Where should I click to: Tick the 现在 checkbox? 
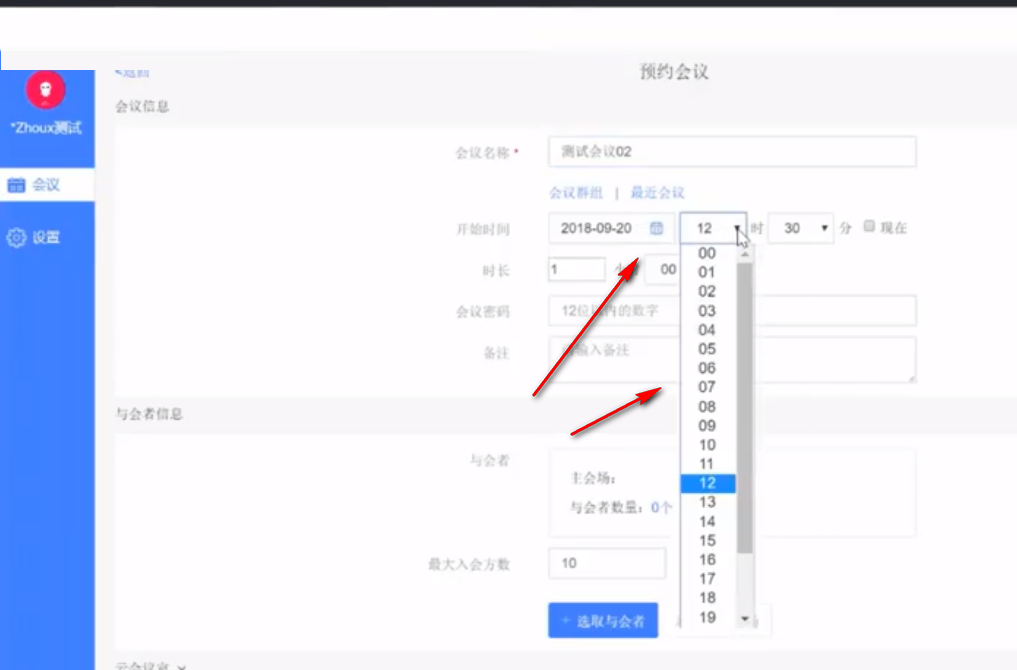tap(869, 227)
